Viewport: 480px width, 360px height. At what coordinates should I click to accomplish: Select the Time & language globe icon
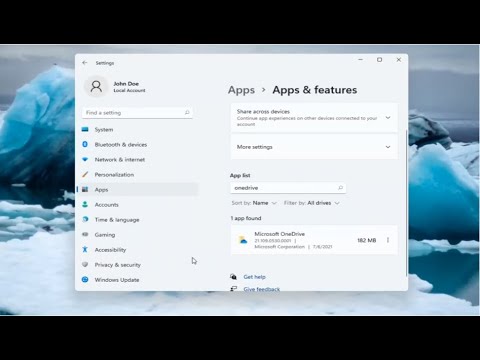[85, 219]
